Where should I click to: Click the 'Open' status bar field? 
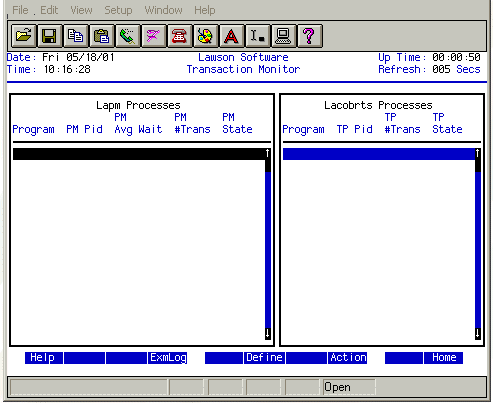click(x=349, y=387)
